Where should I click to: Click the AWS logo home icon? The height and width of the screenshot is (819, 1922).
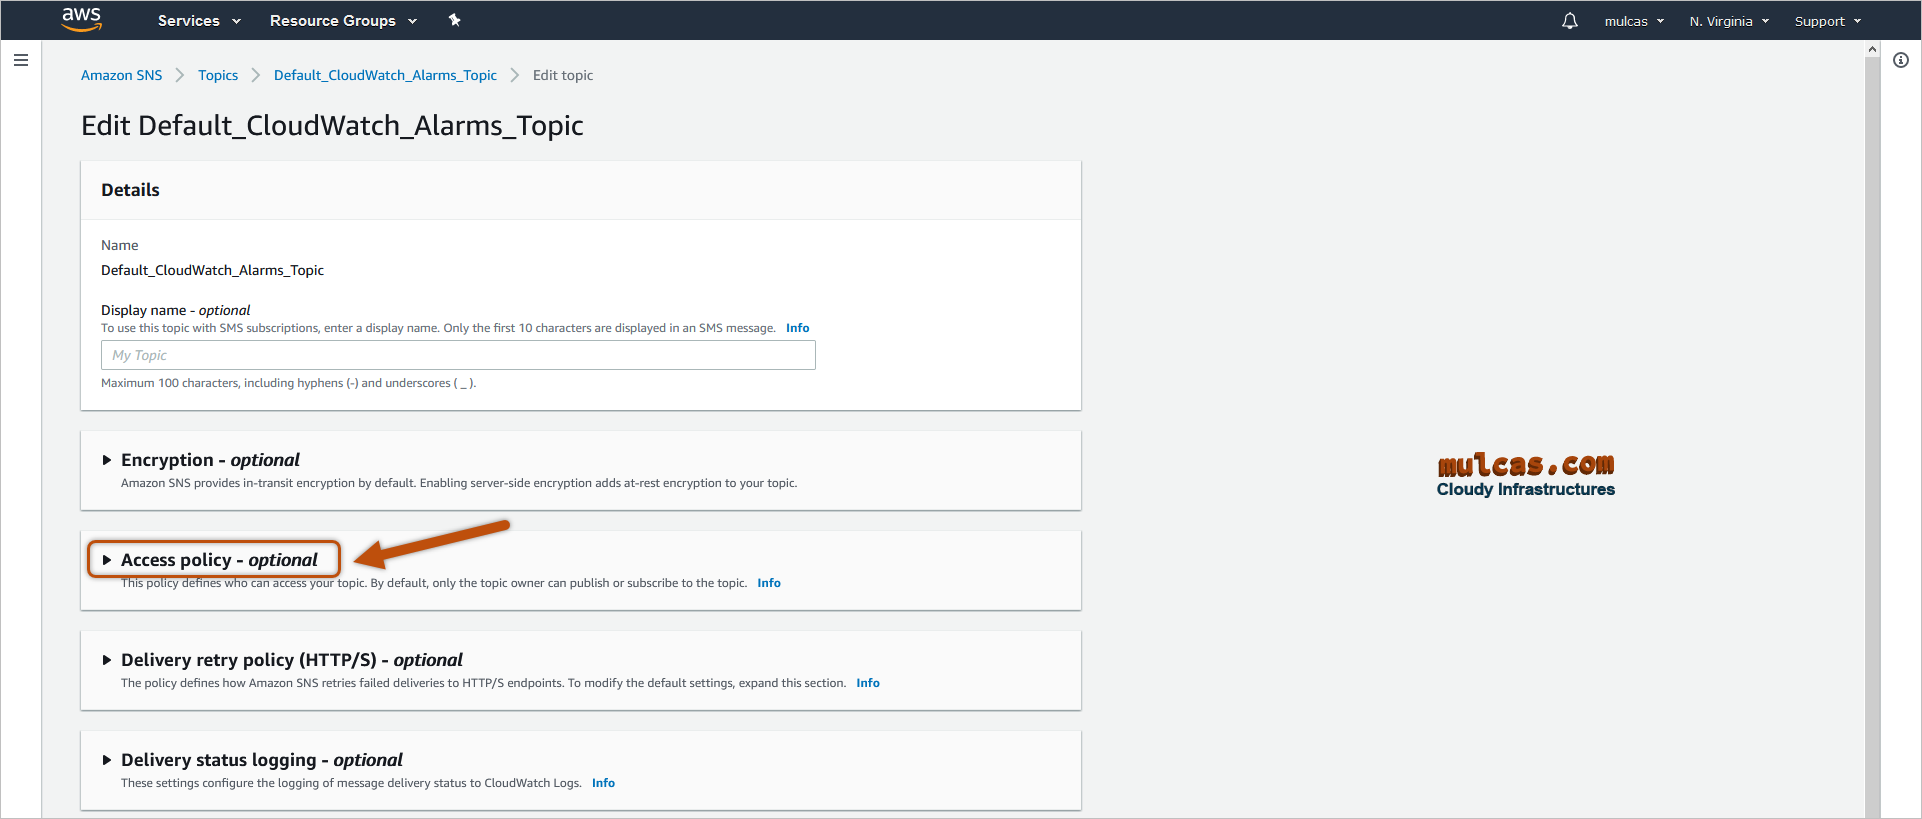click(x=82, y=19)
